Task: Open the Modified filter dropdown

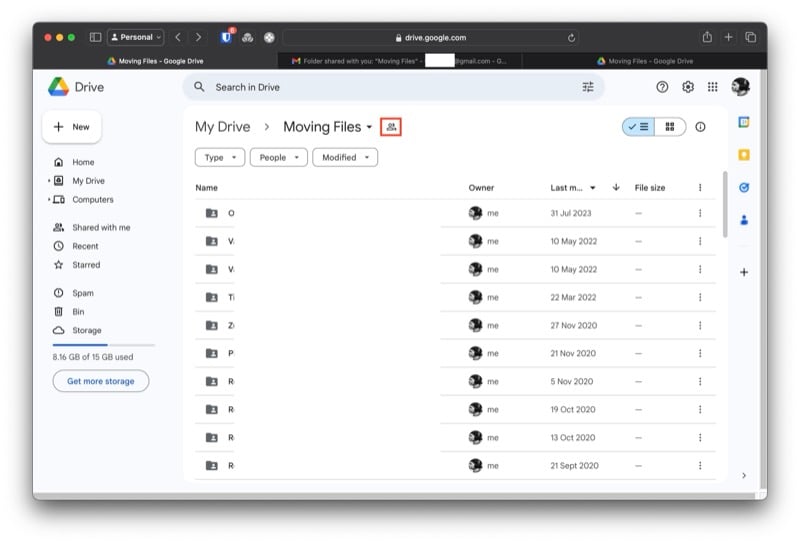Action: (x=345, y=158)
